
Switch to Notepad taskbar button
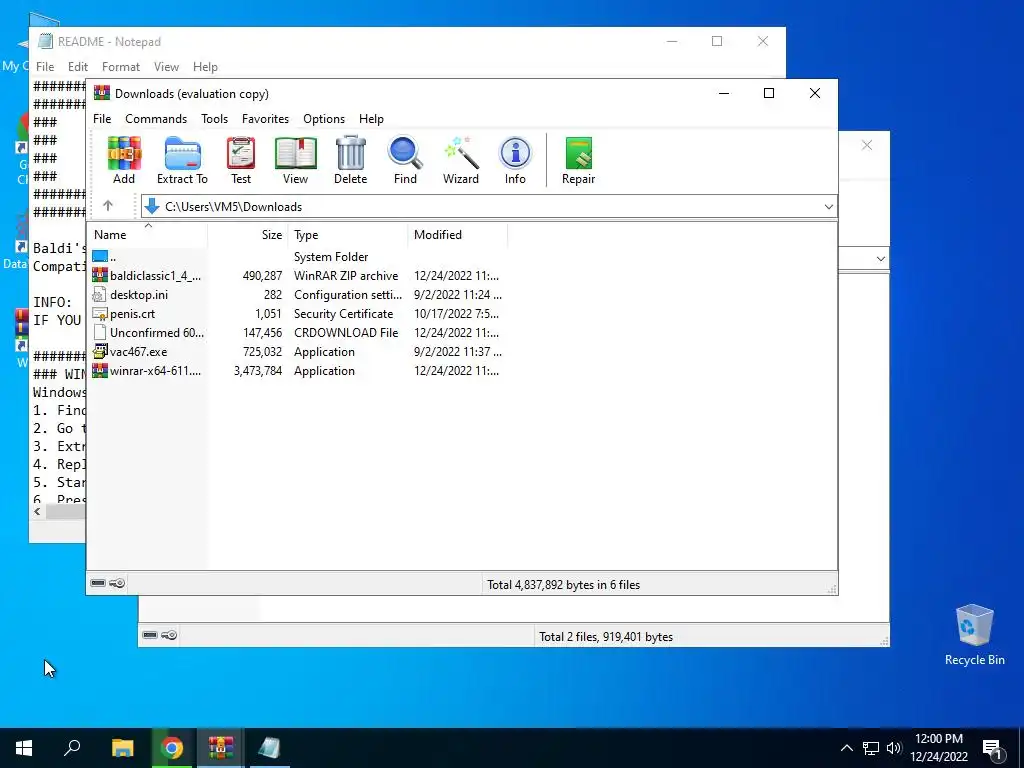tap(269, 748)
